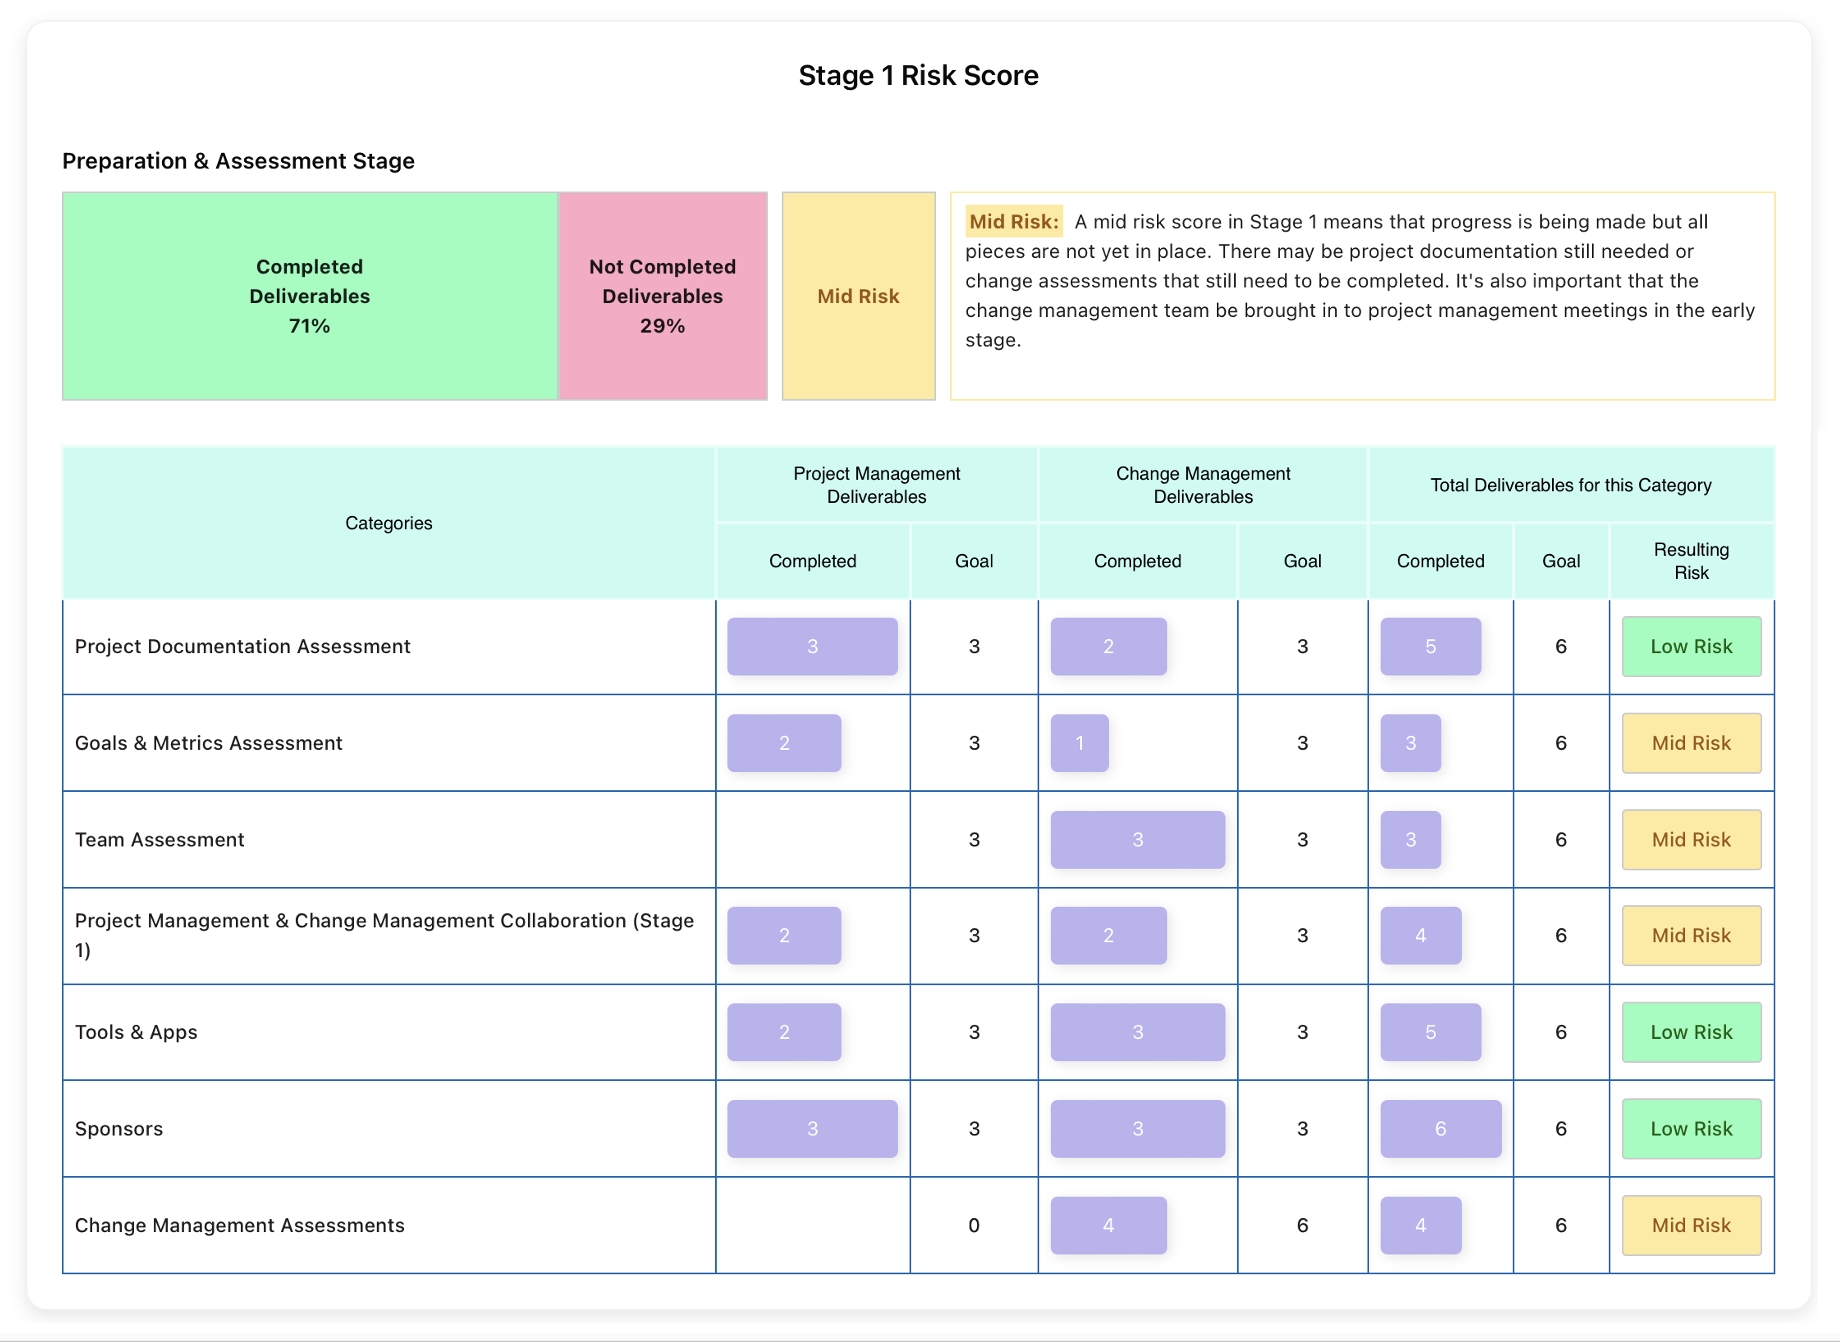This screenshot has width=1840, height=1342.
Task: Click the Completed Deliverables 71% green bar
Action: 309,296
